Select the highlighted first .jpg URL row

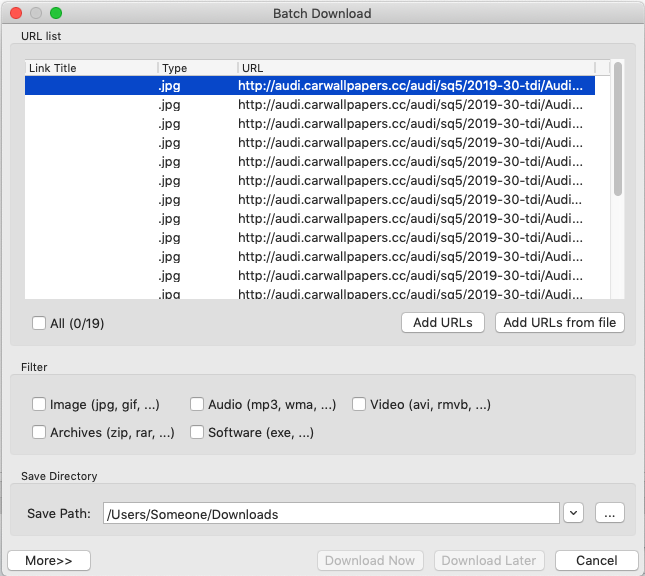[310, 86]
